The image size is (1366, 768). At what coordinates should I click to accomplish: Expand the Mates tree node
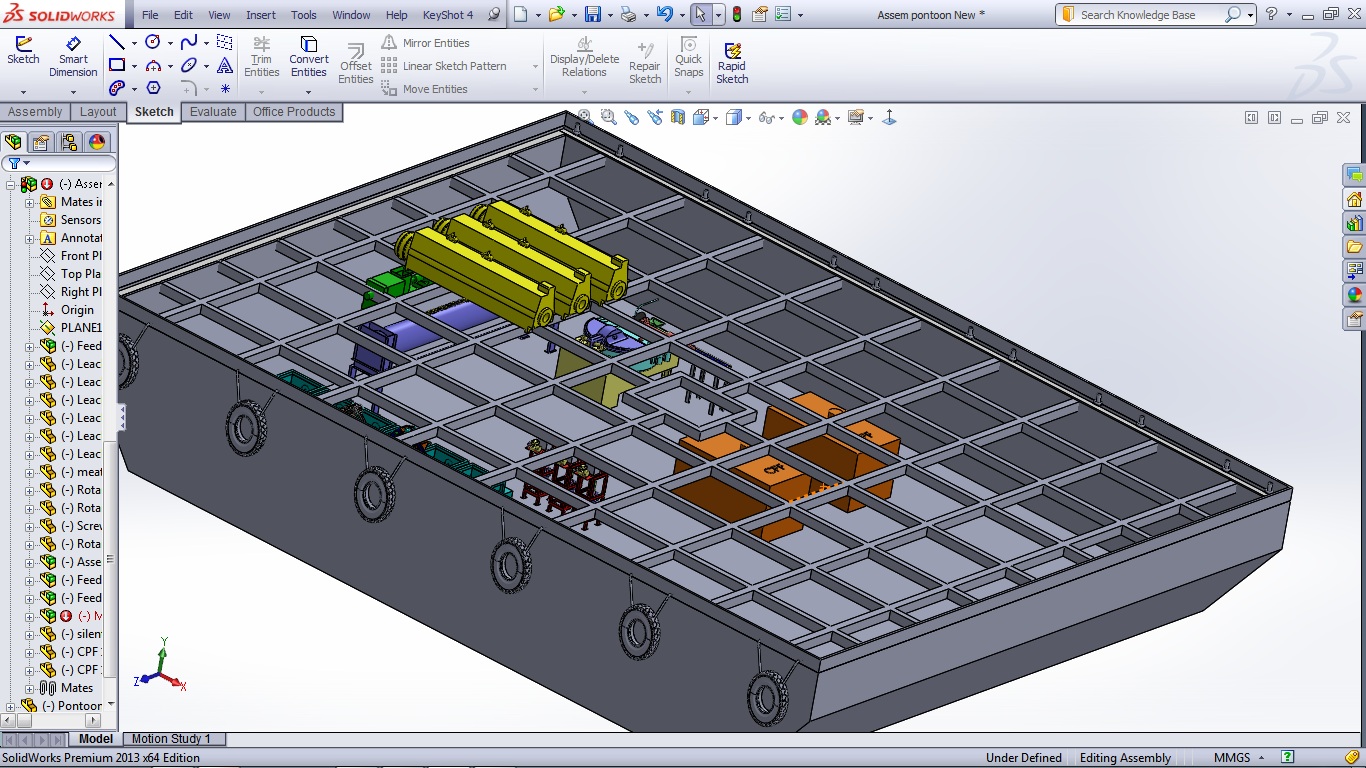click(x=30, y=688)
